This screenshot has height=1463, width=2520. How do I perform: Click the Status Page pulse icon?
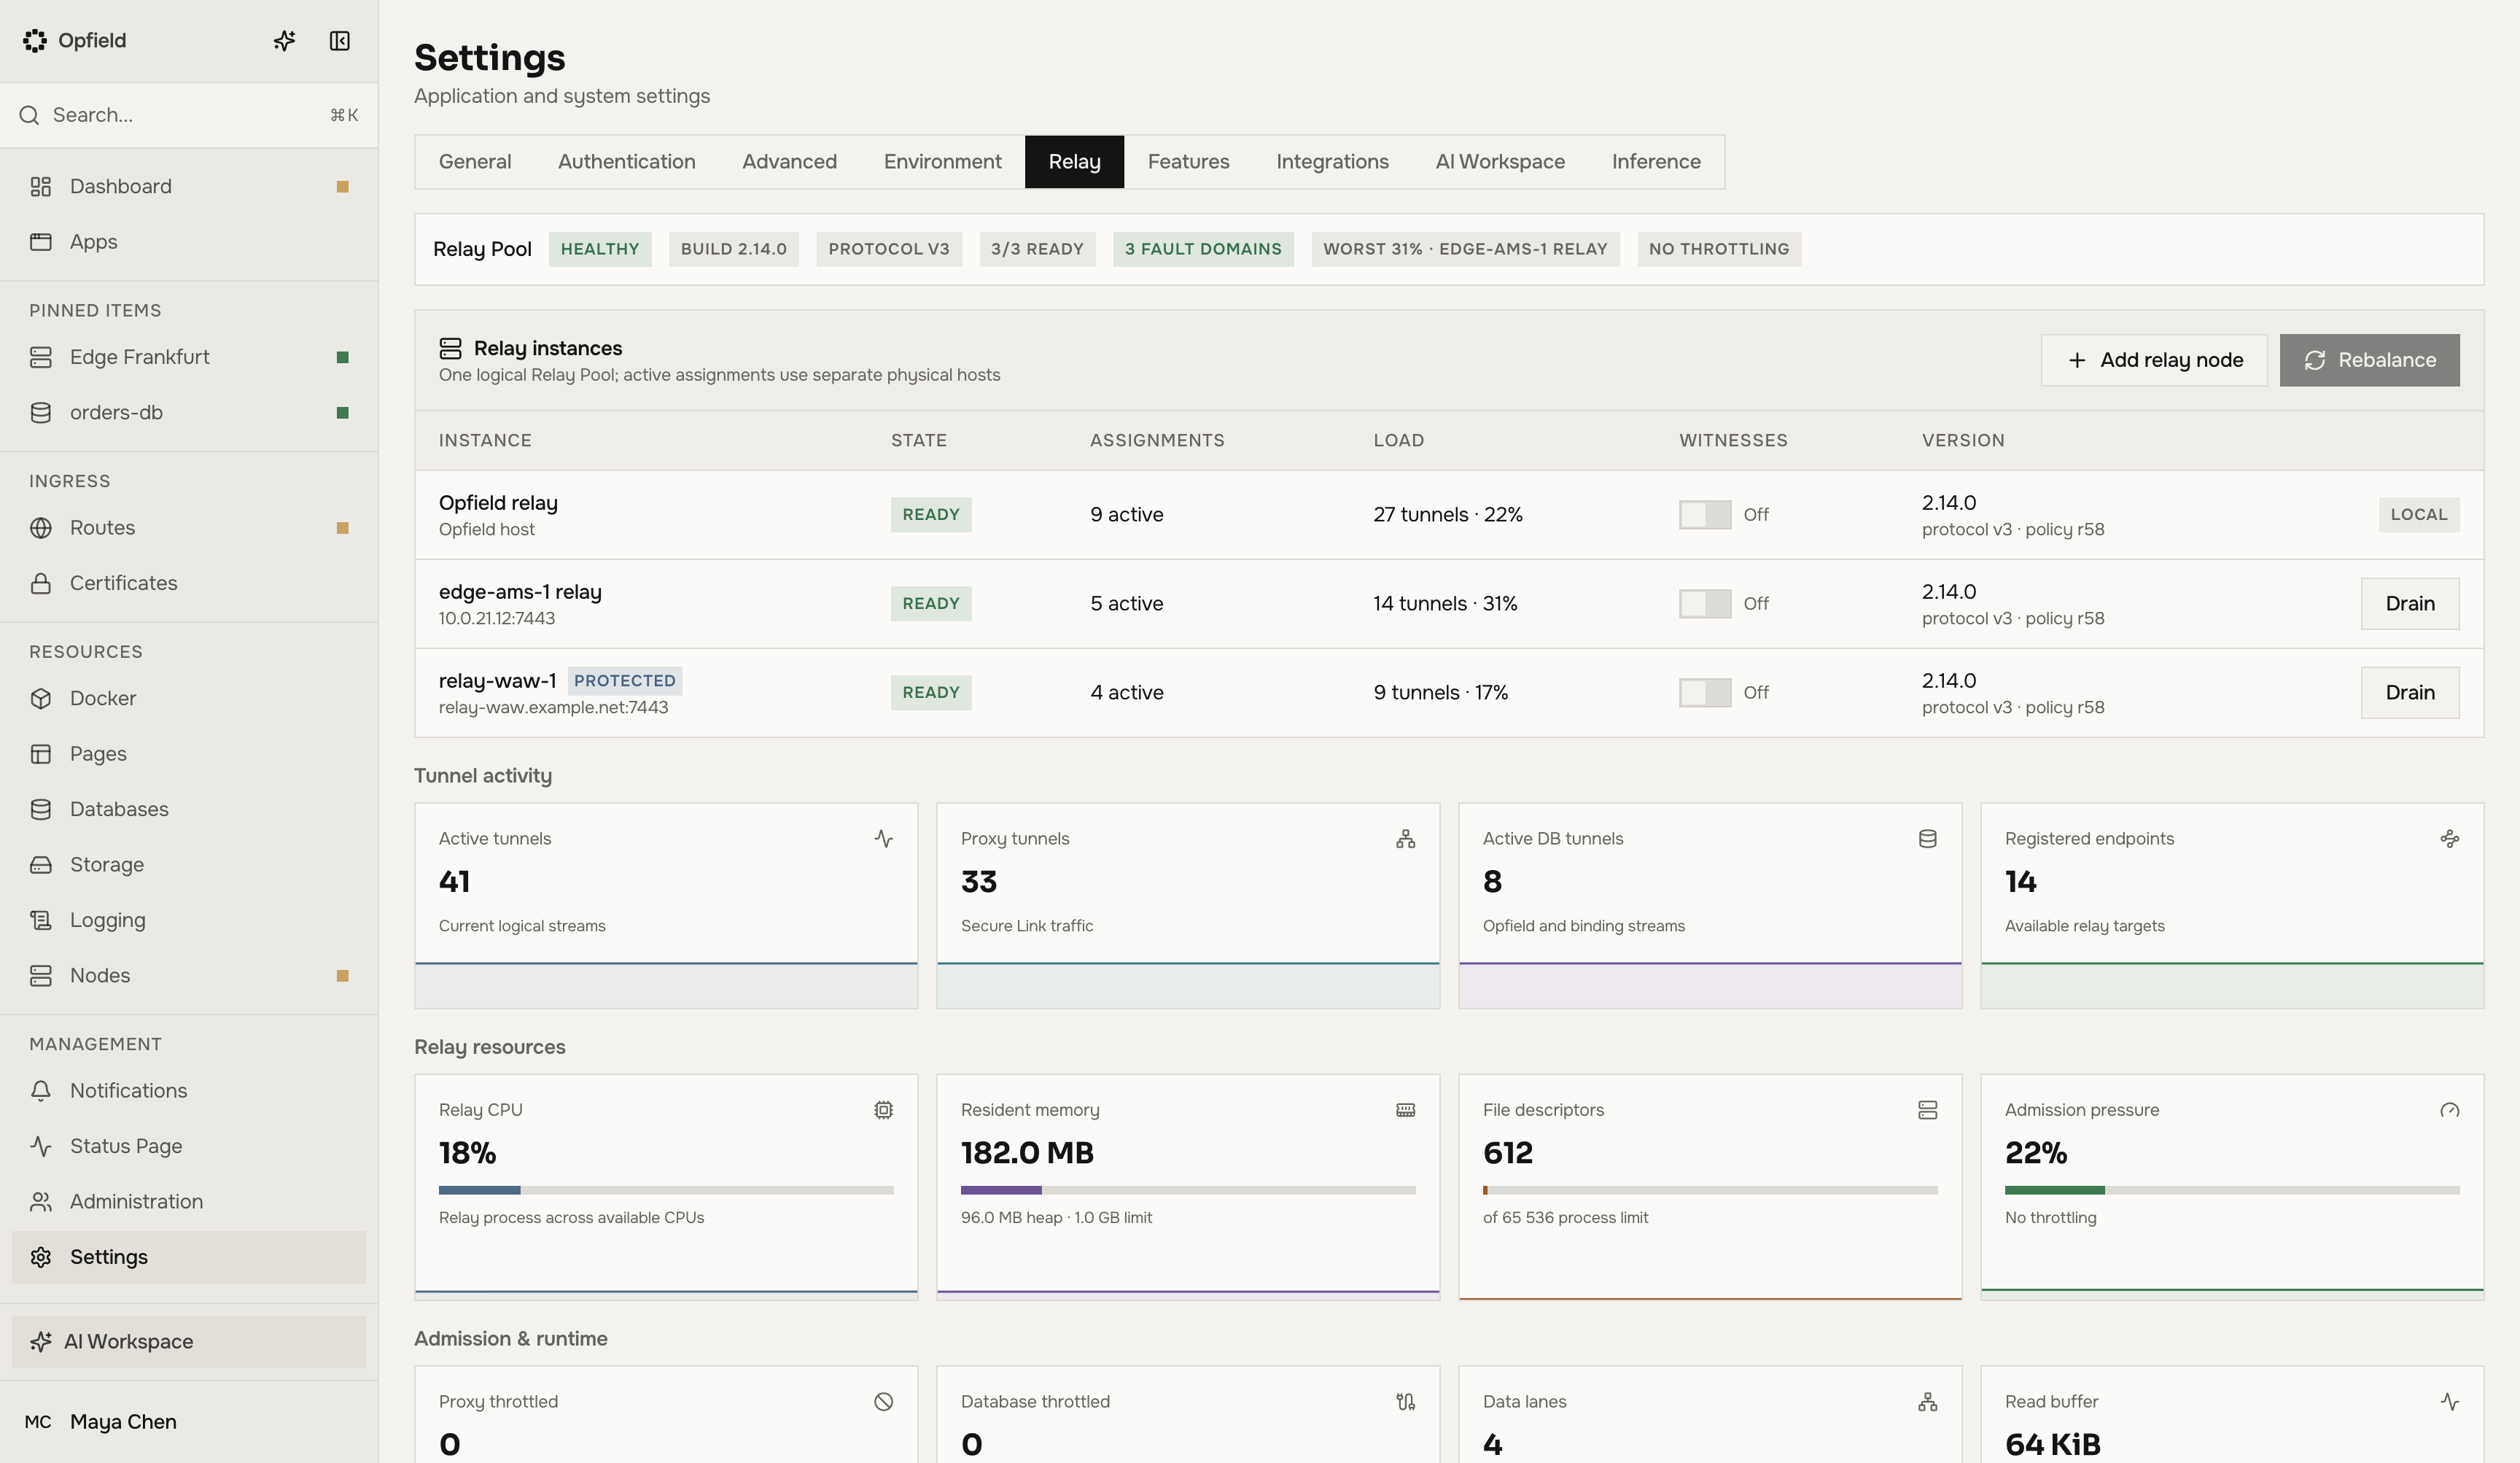(41, 1146)
